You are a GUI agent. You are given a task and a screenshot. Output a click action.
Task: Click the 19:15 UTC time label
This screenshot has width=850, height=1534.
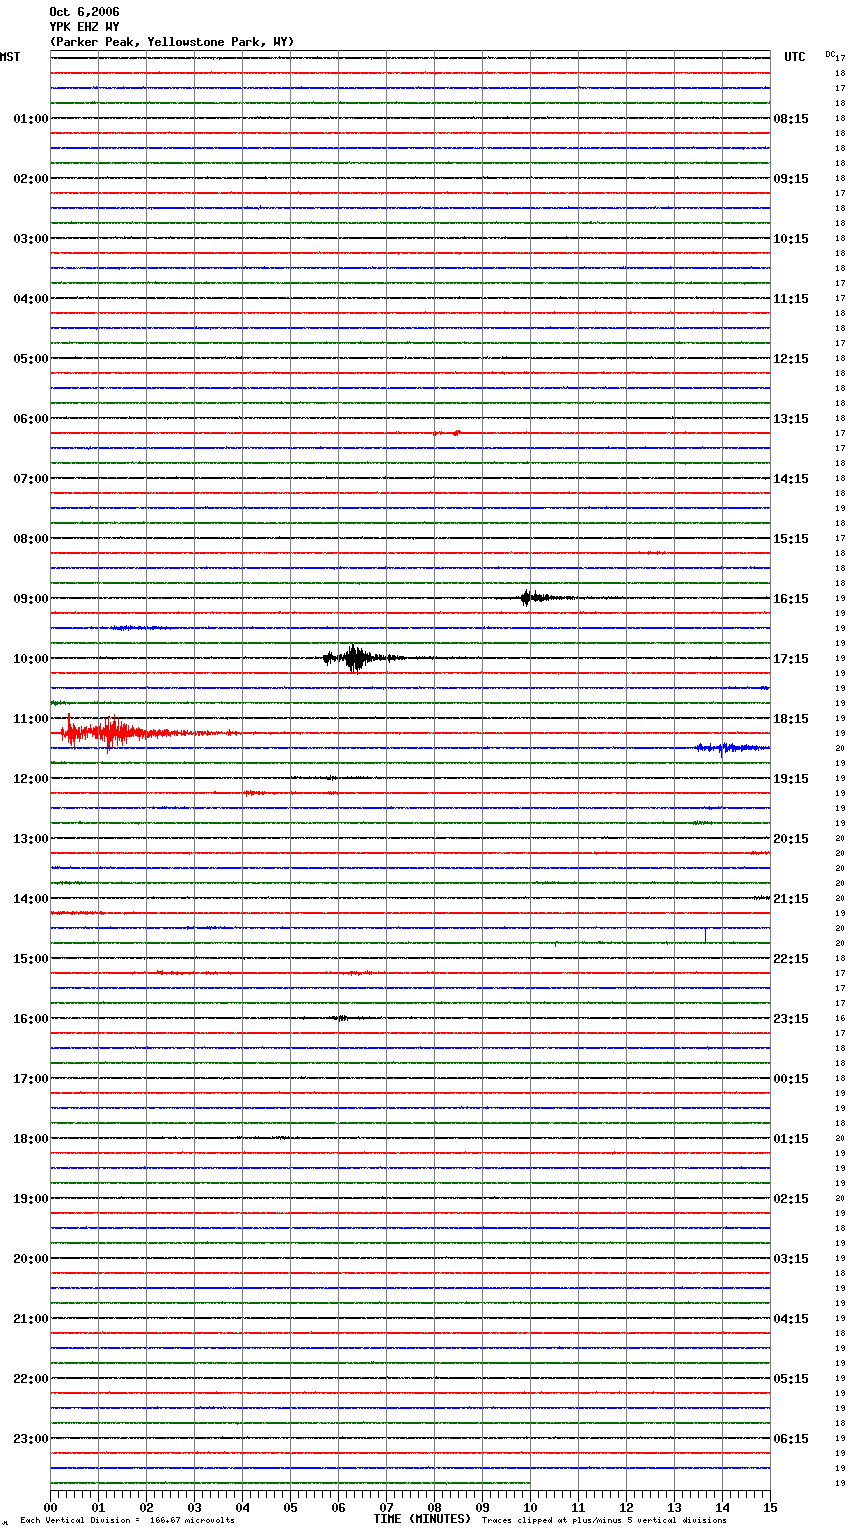[791, 779]
